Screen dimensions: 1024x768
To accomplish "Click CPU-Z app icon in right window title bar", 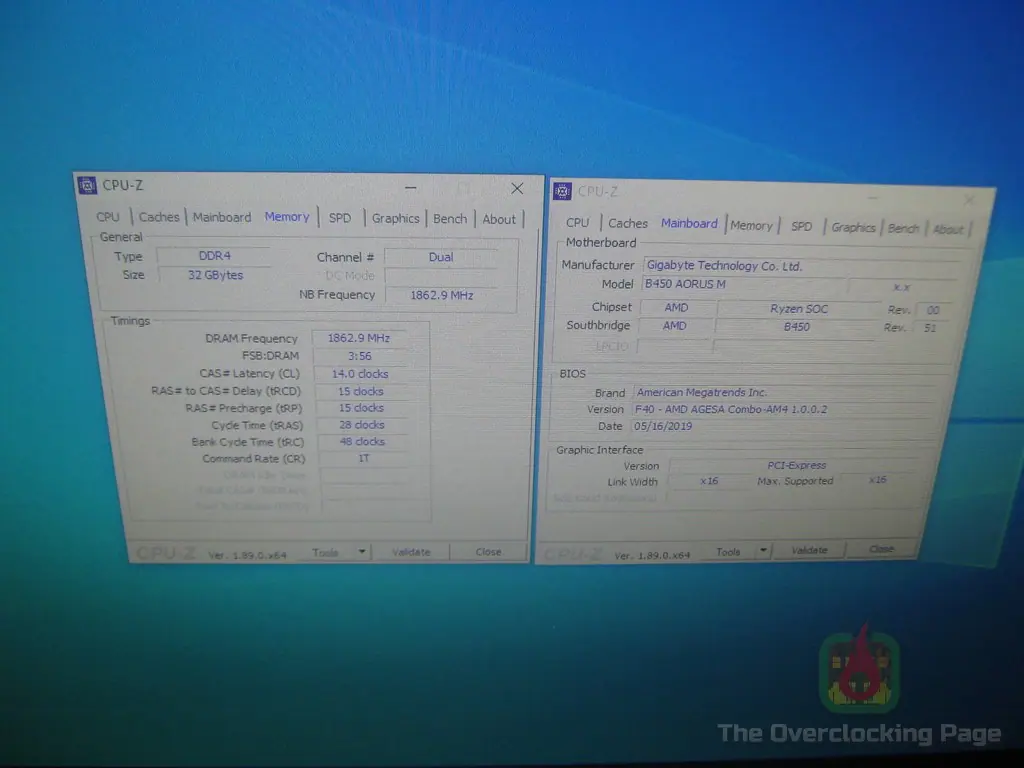I will (x=562, y=191).
